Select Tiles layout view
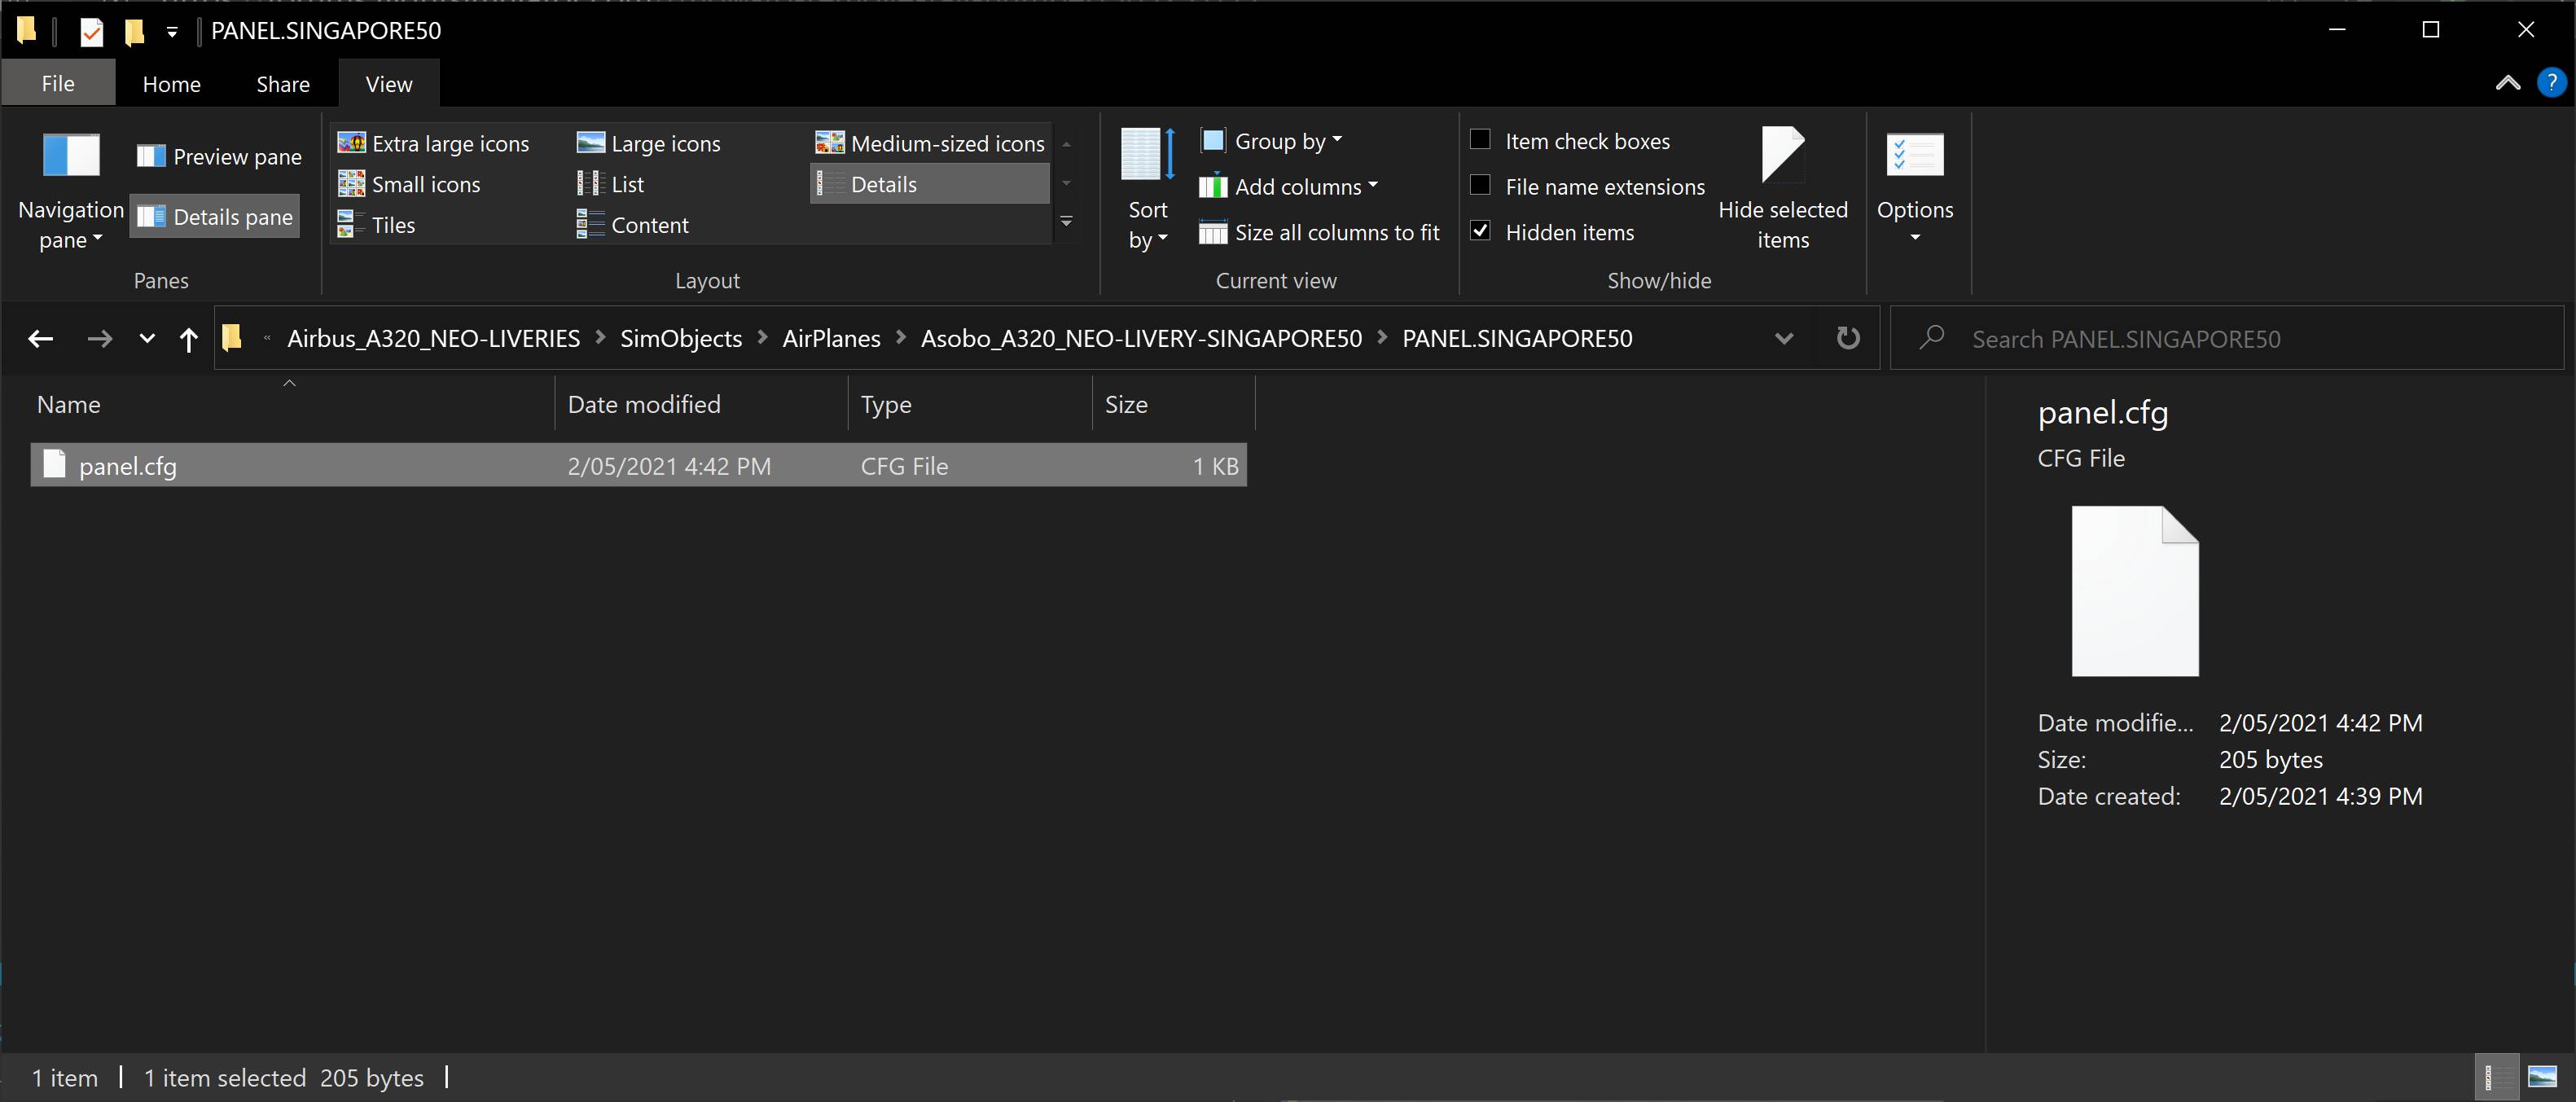The width and height of the screenshot is (2576, 1102). 377,225
